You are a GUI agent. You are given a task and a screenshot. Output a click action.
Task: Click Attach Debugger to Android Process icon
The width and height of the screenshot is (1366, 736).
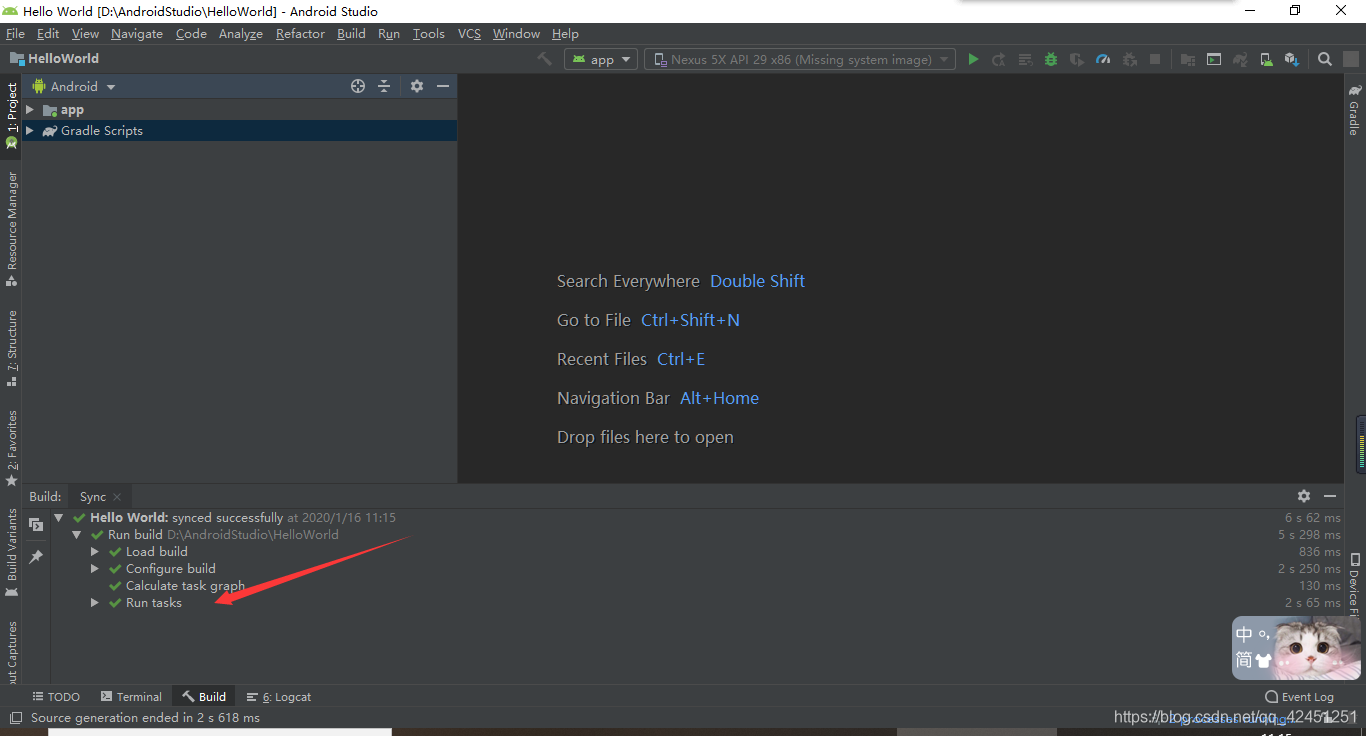coord(1129,59)
